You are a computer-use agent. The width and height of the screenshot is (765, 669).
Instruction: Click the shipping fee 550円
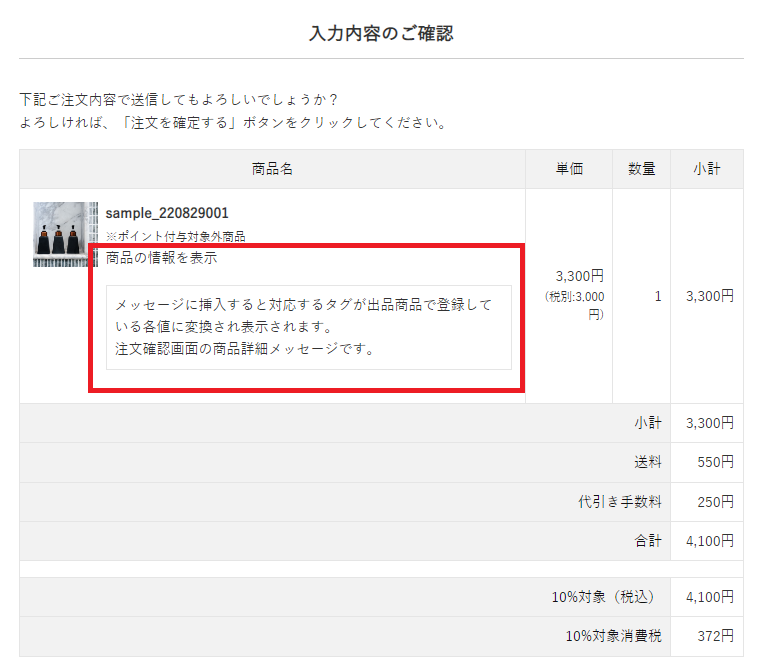[715, 462]
